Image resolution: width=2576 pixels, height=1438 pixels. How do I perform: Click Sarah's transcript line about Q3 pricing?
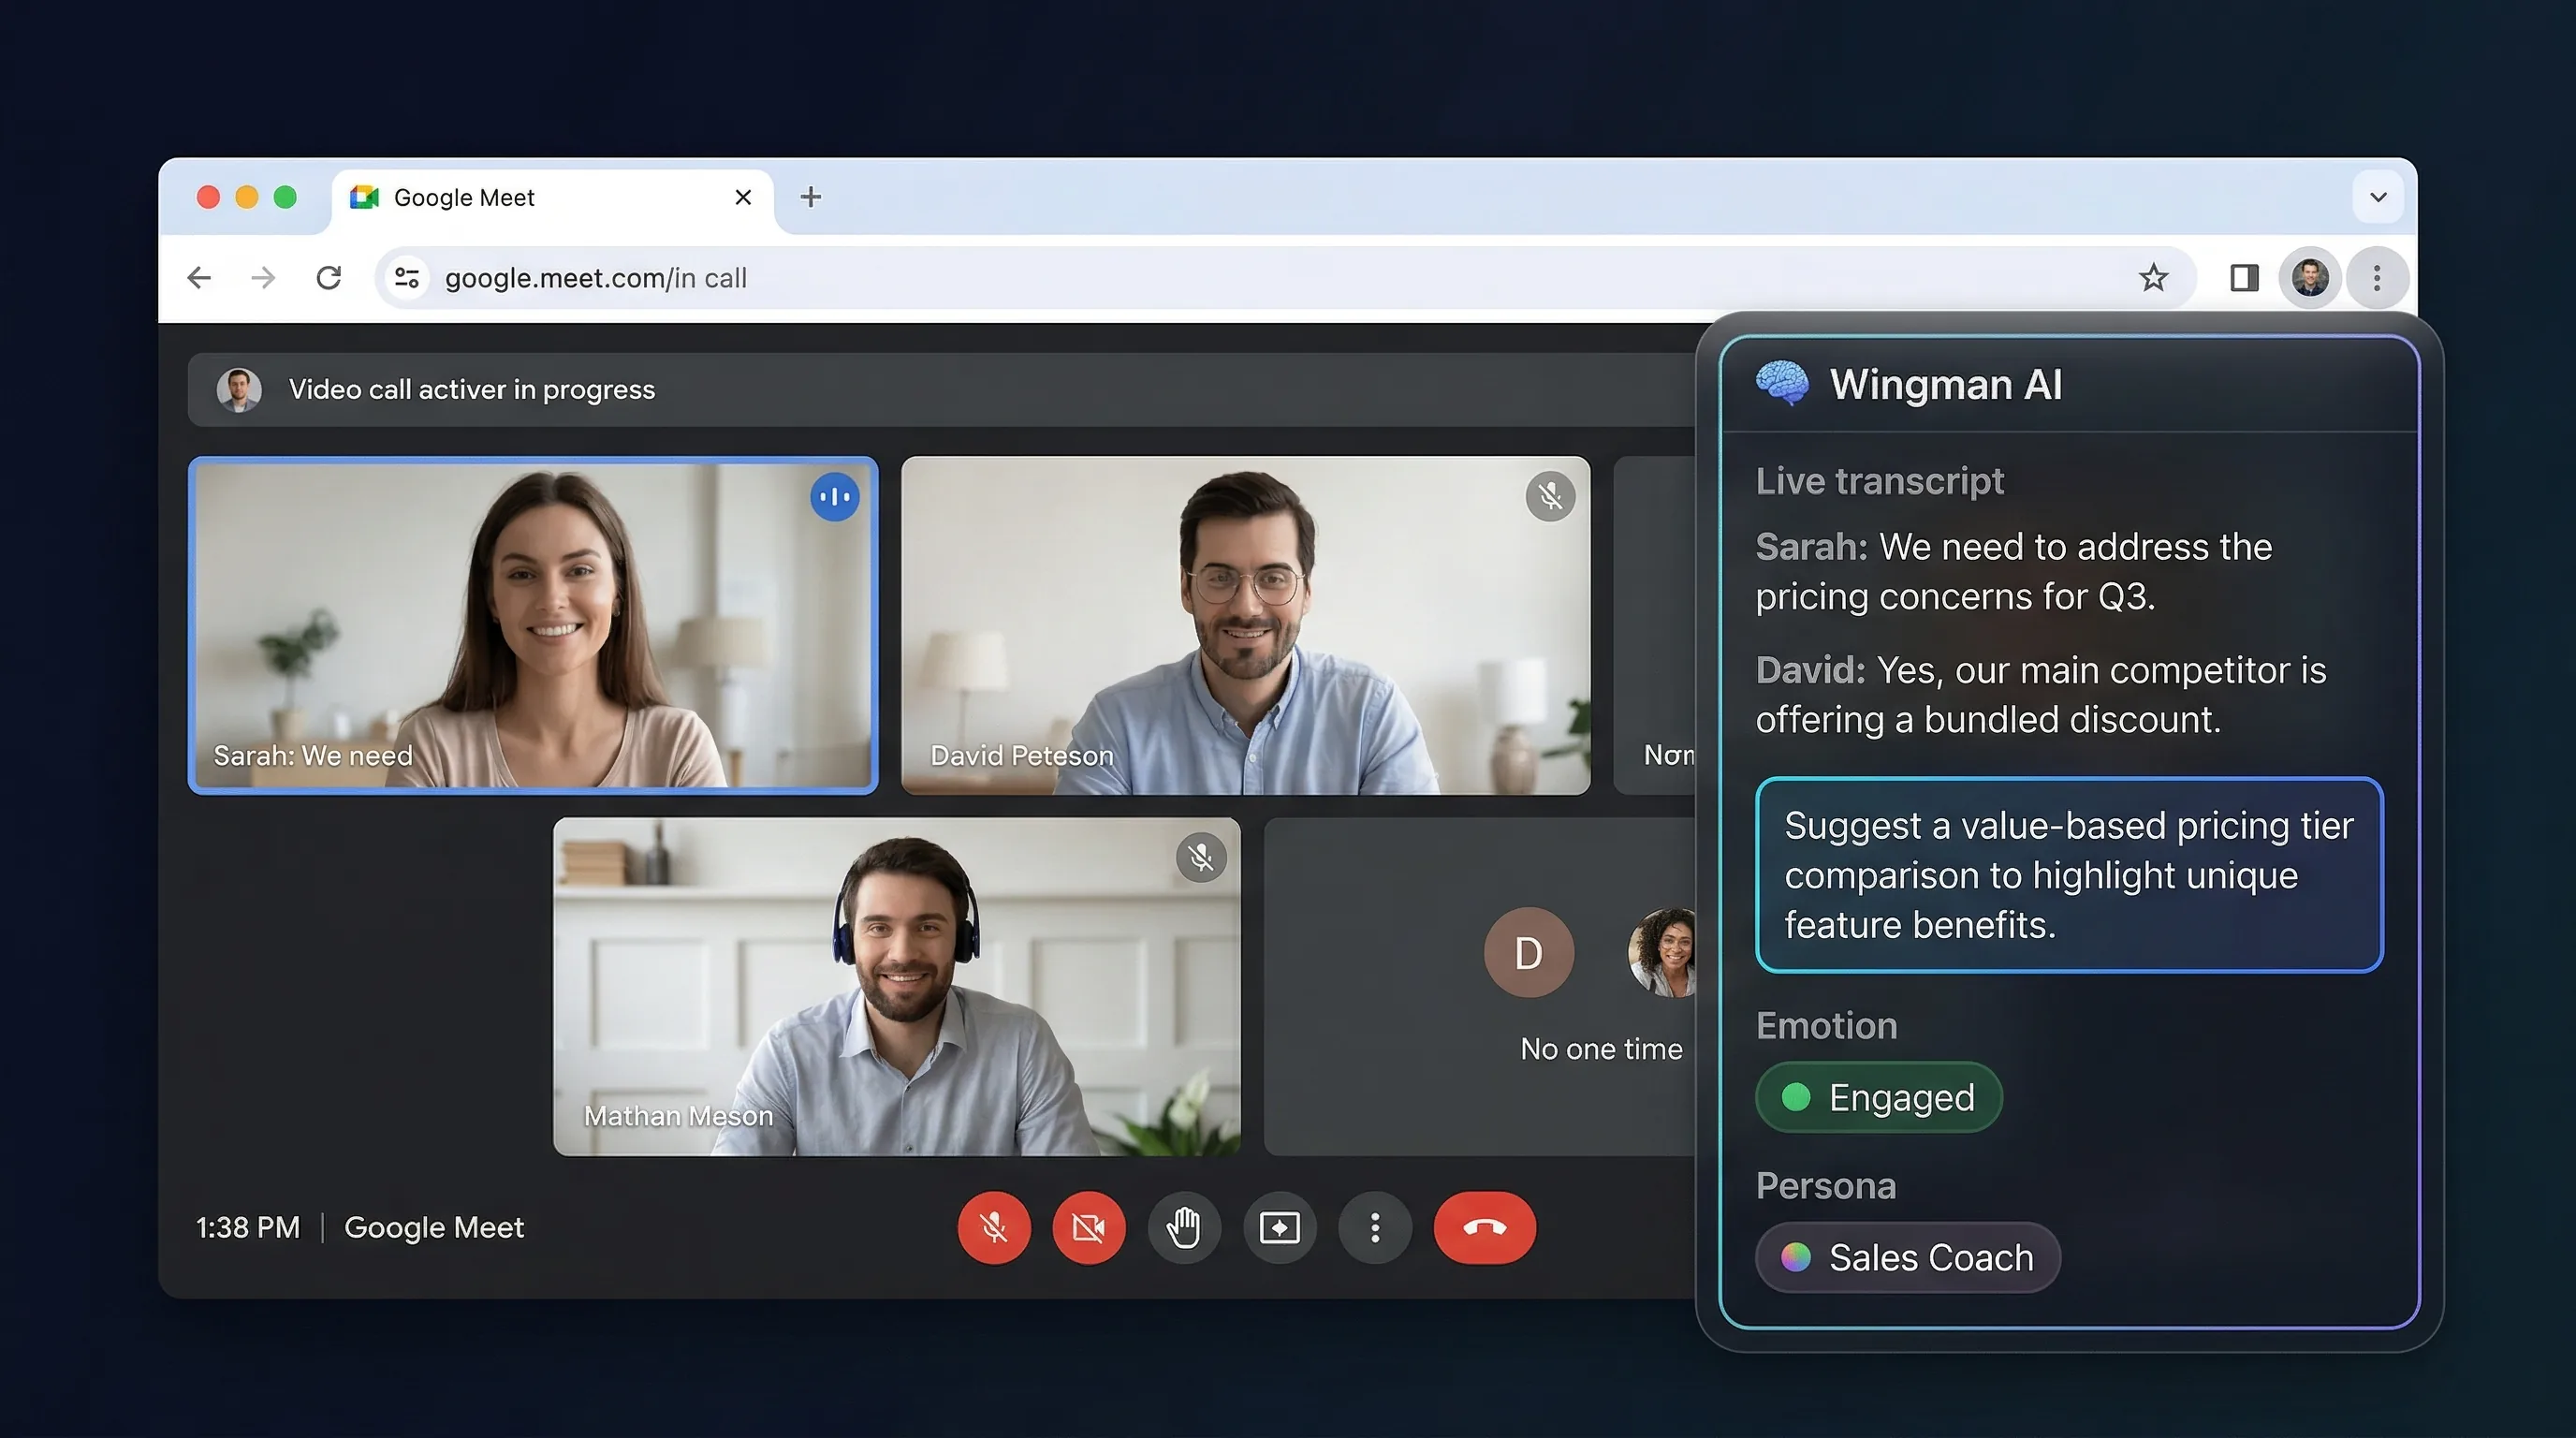[x=2014, y=571]
